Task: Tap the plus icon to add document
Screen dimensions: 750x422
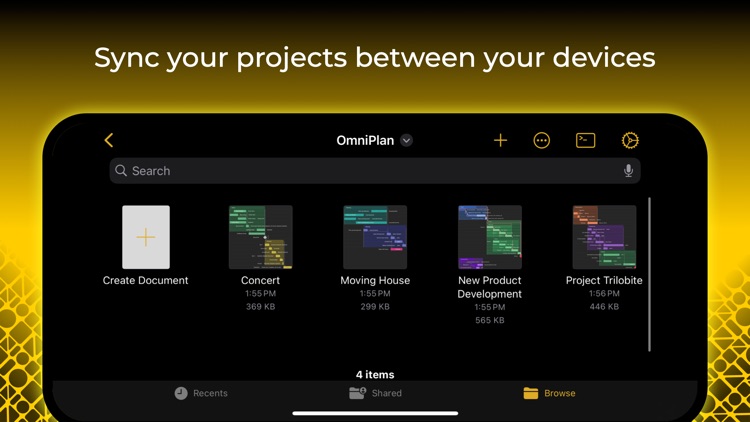Action: click(x=500, y=140)
